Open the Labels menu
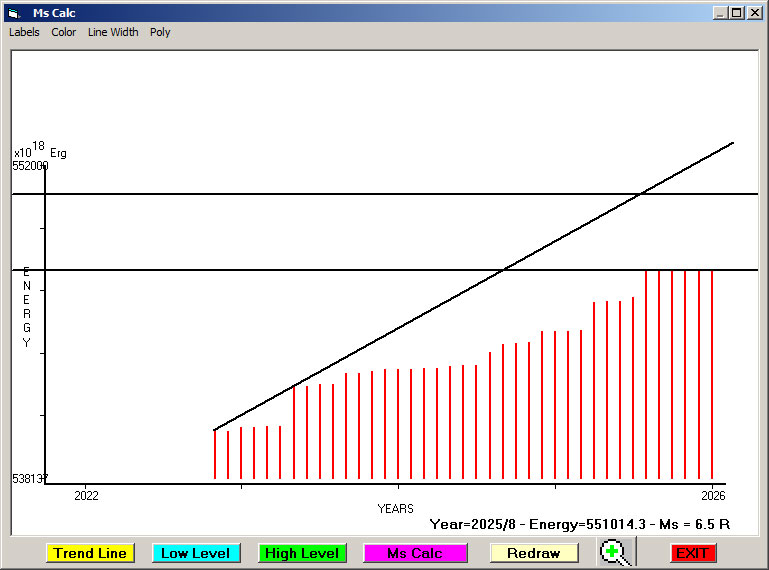 (x=24, y=32)
